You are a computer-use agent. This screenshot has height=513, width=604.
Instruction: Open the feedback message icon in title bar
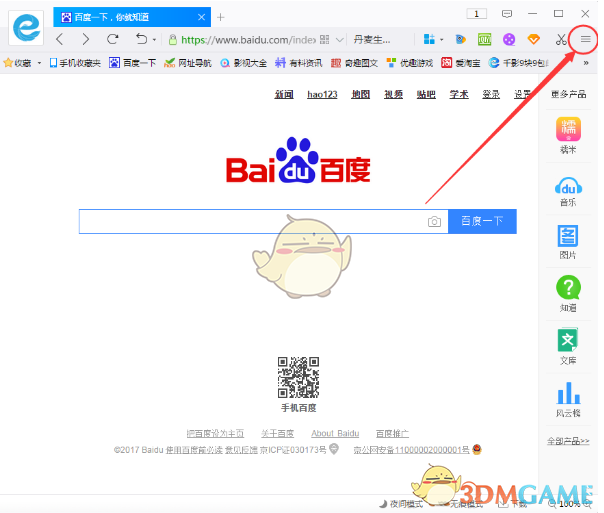coord(507,14)
